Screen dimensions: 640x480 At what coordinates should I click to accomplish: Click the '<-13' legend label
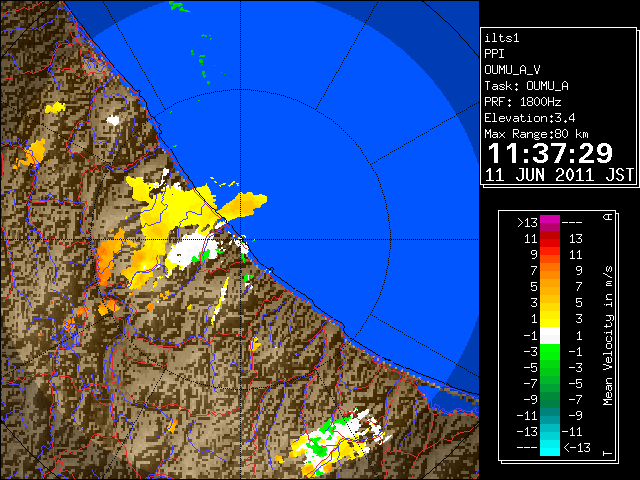point(577,447)
